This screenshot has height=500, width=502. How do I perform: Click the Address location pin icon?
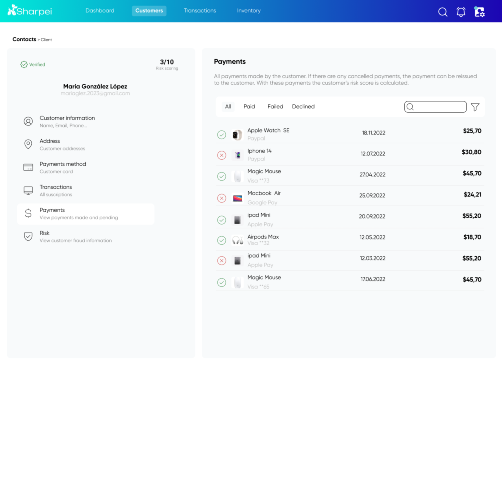pyautogui.click(x=28, y=144)
